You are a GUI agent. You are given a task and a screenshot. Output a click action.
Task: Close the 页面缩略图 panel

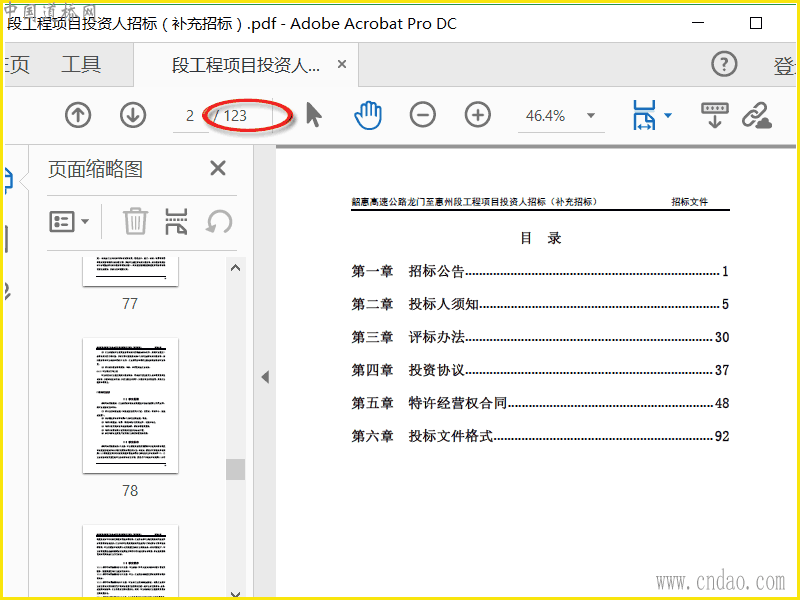coord(218,168)
